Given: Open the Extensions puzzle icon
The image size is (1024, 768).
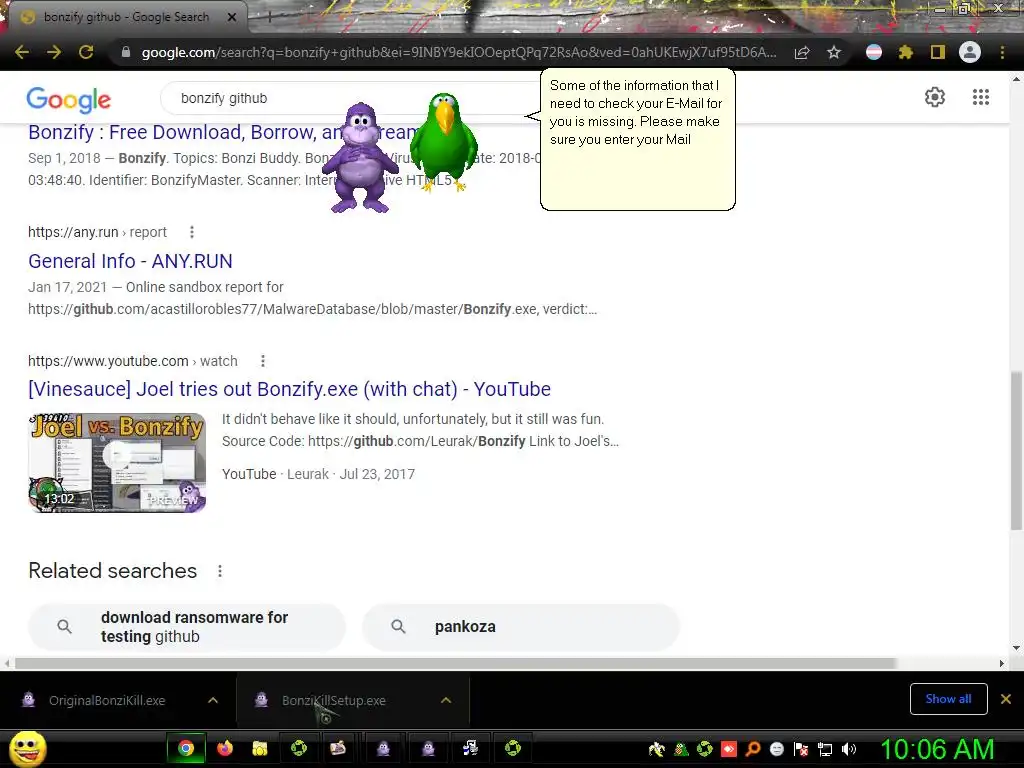Looking at the screenshot, I should (x=905, y=52).
